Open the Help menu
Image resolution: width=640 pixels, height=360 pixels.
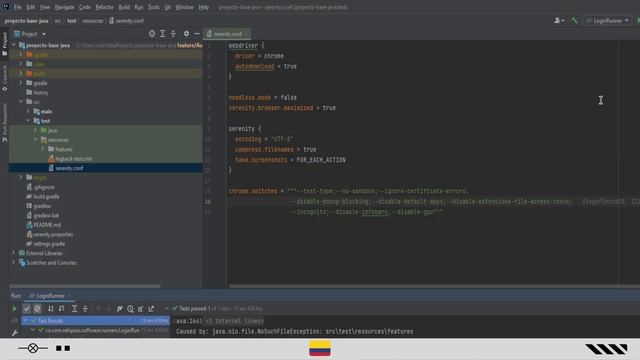click(x=203, y=7)
